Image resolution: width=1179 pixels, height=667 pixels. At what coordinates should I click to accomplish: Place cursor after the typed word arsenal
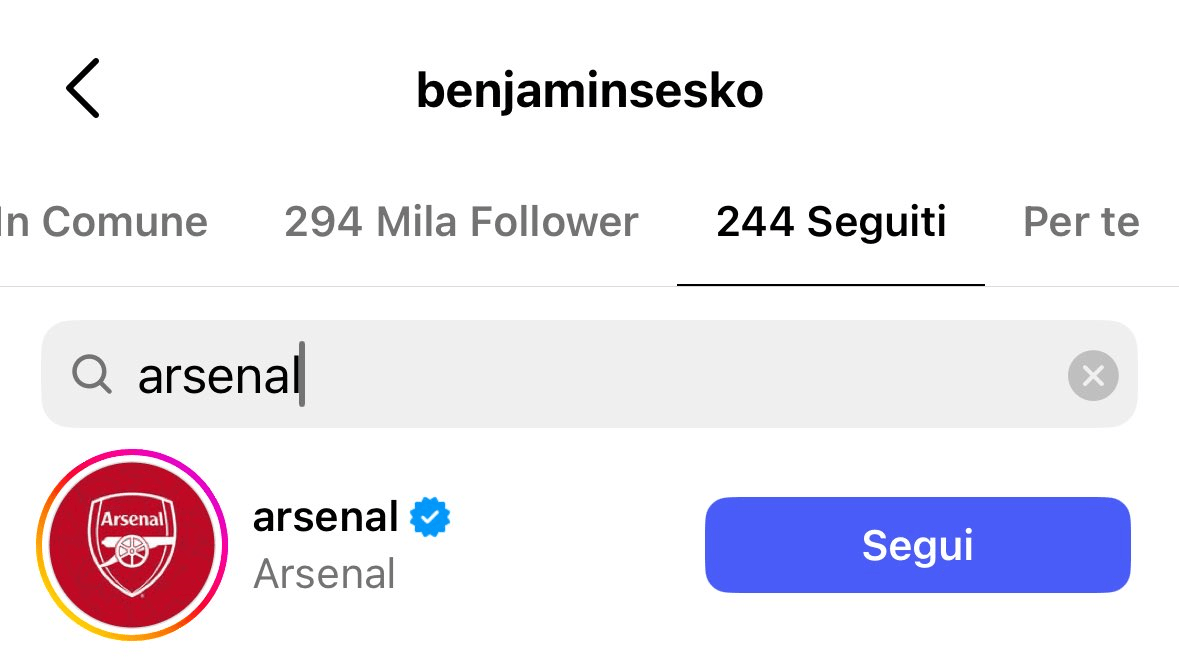[303, 376]
